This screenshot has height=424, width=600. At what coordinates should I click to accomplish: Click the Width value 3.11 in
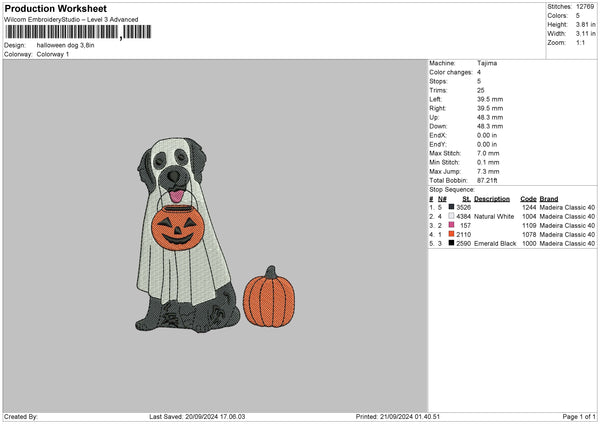pos(585,34)
